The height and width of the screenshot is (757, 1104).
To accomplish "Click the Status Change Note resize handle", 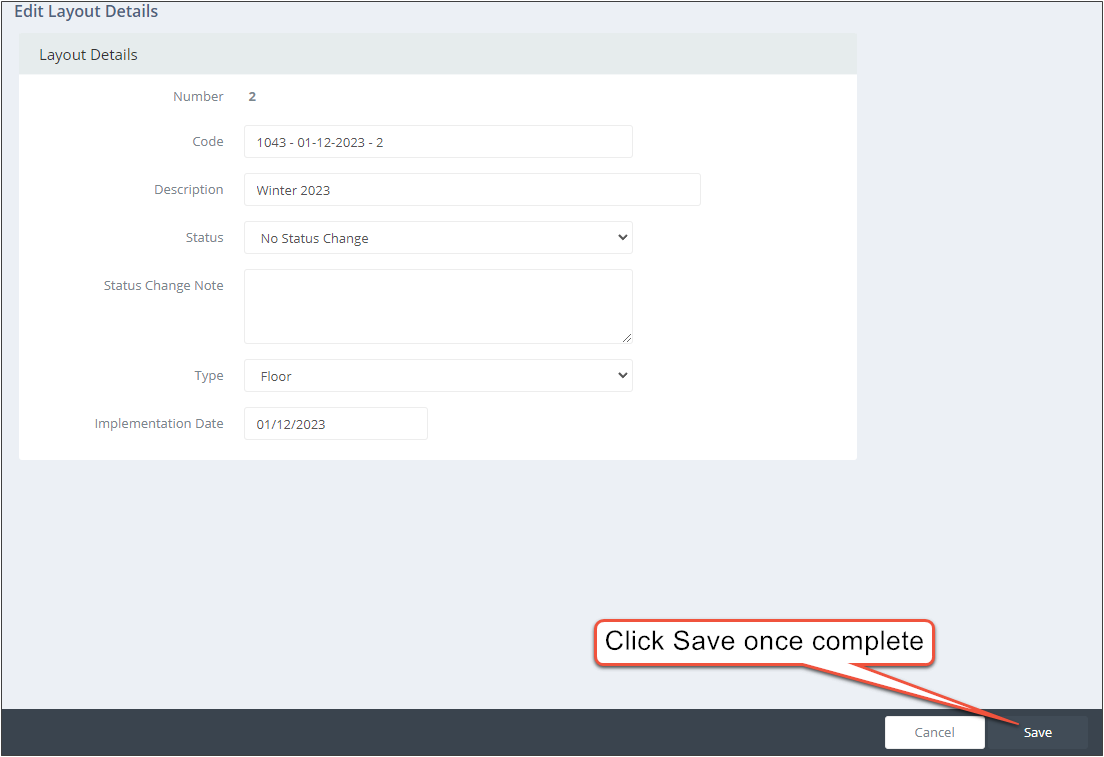I will [627, 338].
